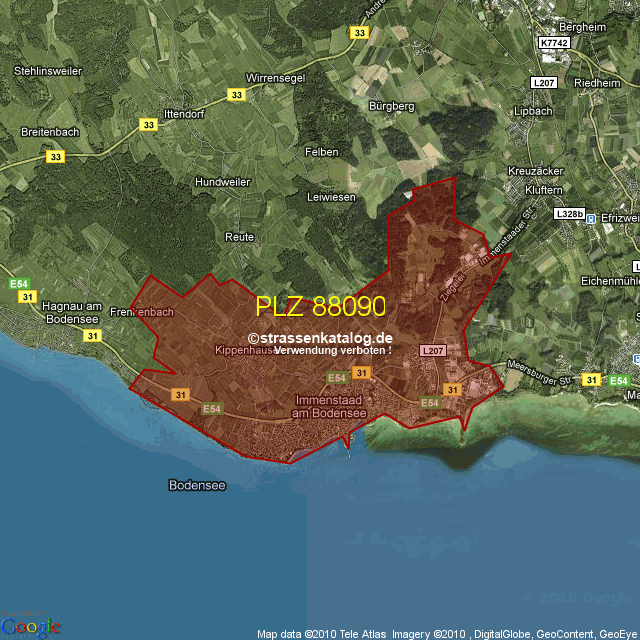The height and width of the screenshot is (640, 640).
Task: Click the L207 shield above Lipbach
Action: (x=544, y=82)
